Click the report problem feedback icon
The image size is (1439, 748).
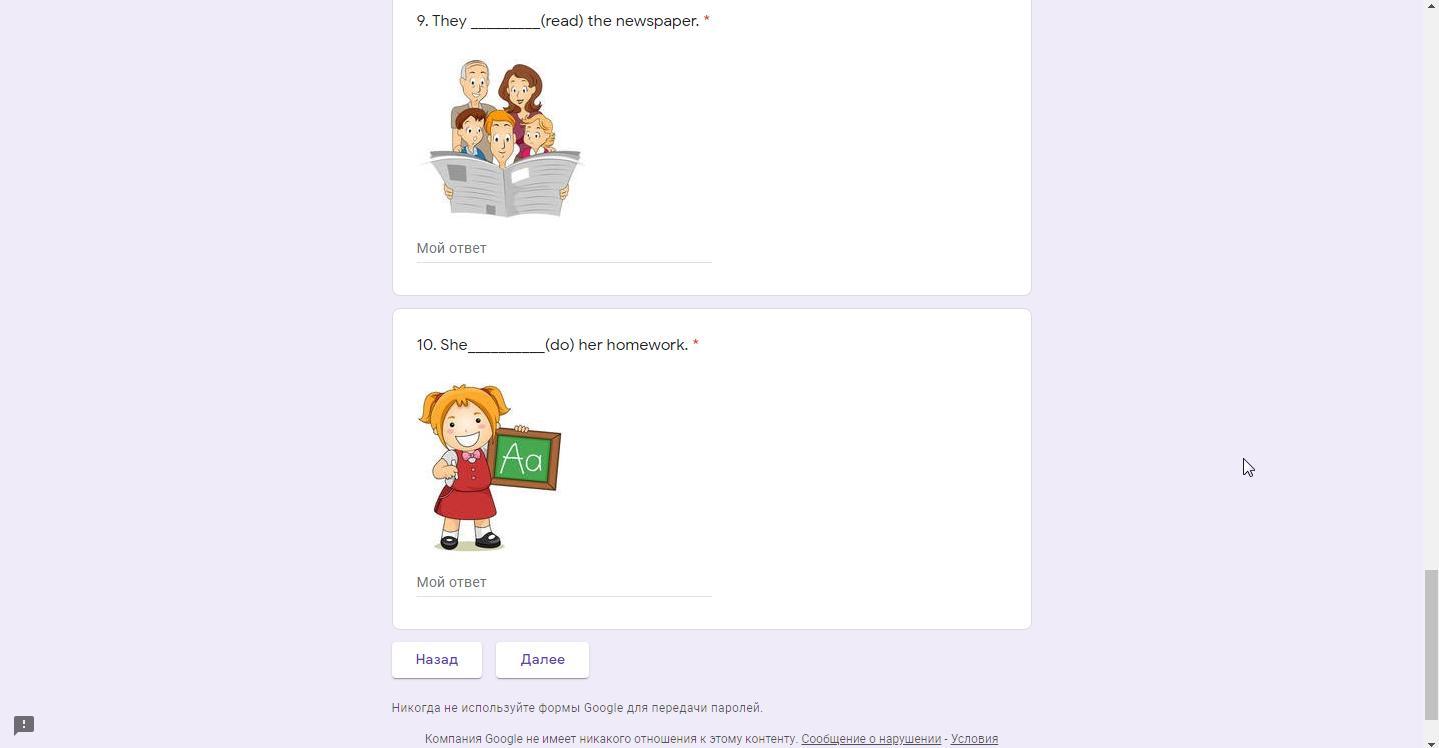pyautogui.click(x=24, y=725)
